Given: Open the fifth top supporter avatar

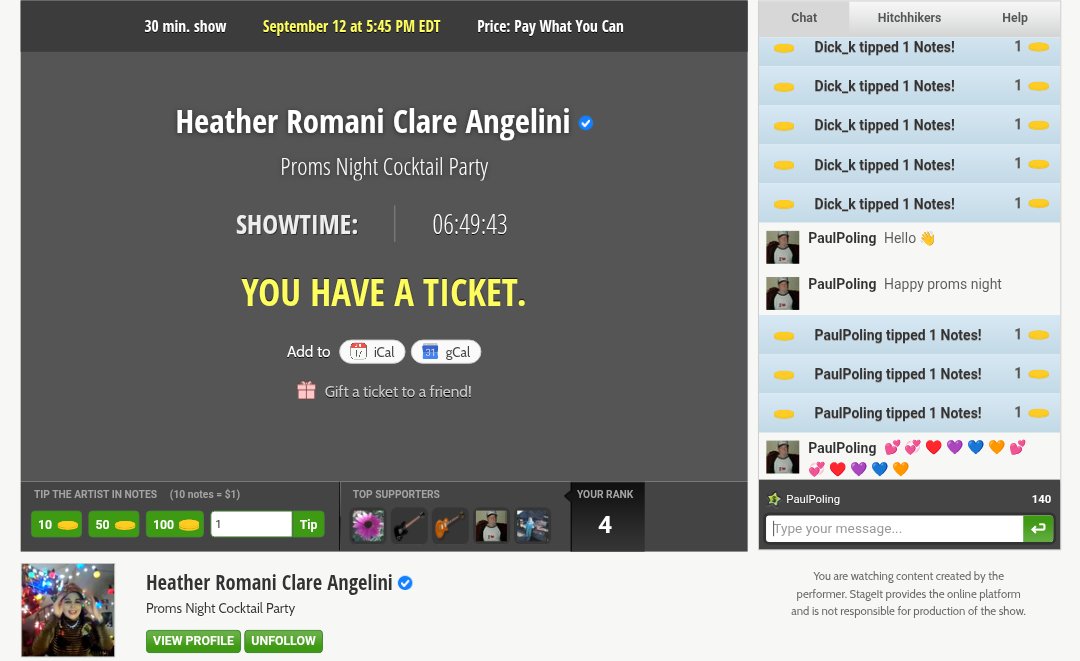Looking at the screenshot, I should tap(533, 526).
